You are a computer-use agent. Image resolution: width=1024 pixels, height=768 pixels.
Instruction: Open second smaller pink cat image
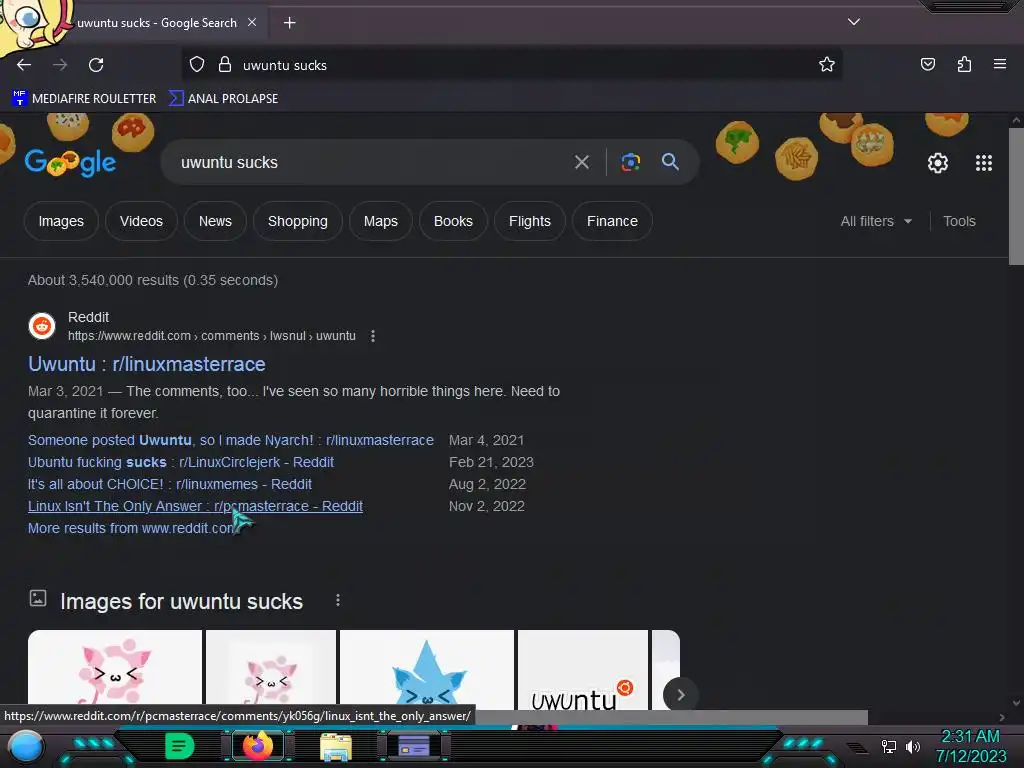click(271, 669)
